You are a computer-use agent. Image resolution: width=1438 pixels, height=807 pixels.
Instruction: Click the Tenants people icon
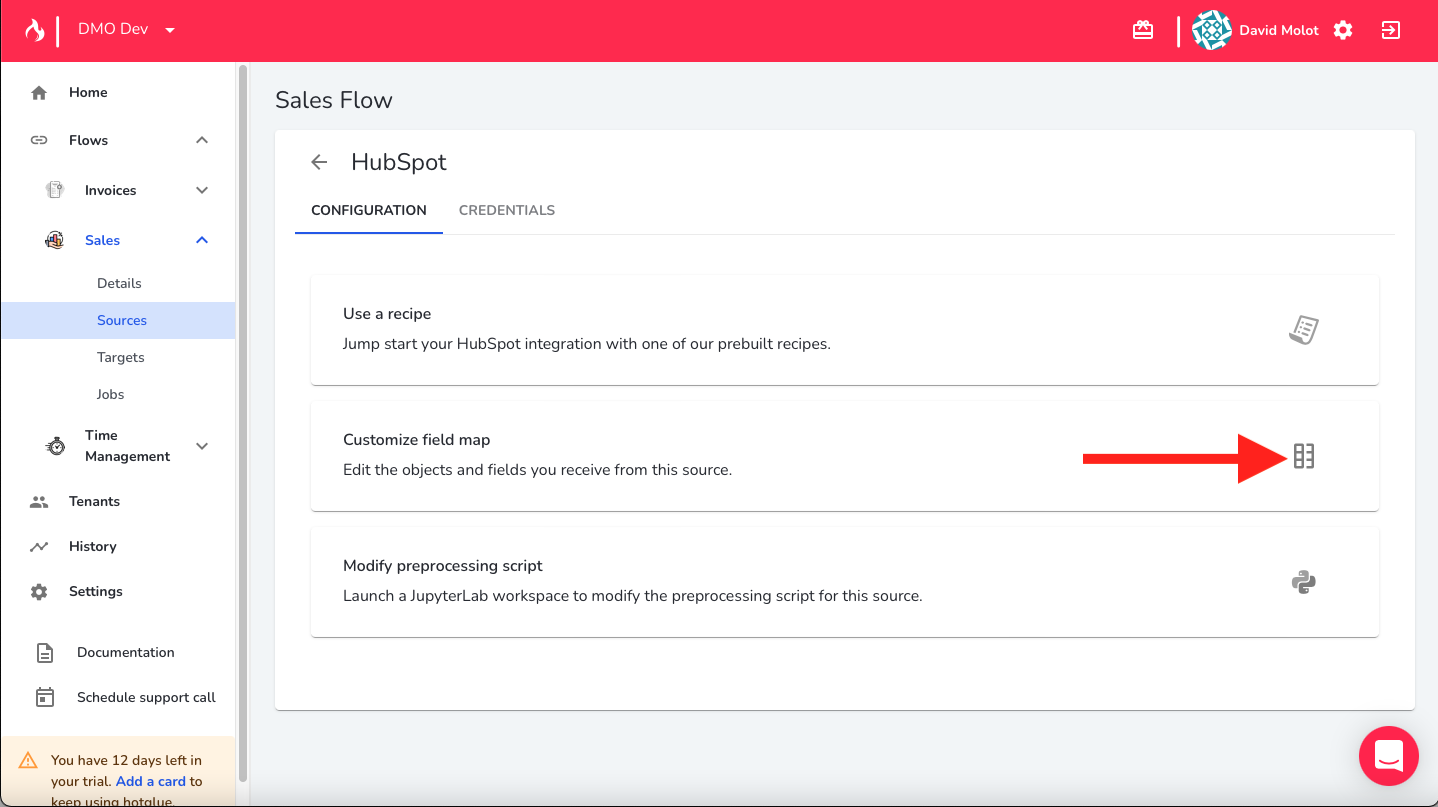39,502
